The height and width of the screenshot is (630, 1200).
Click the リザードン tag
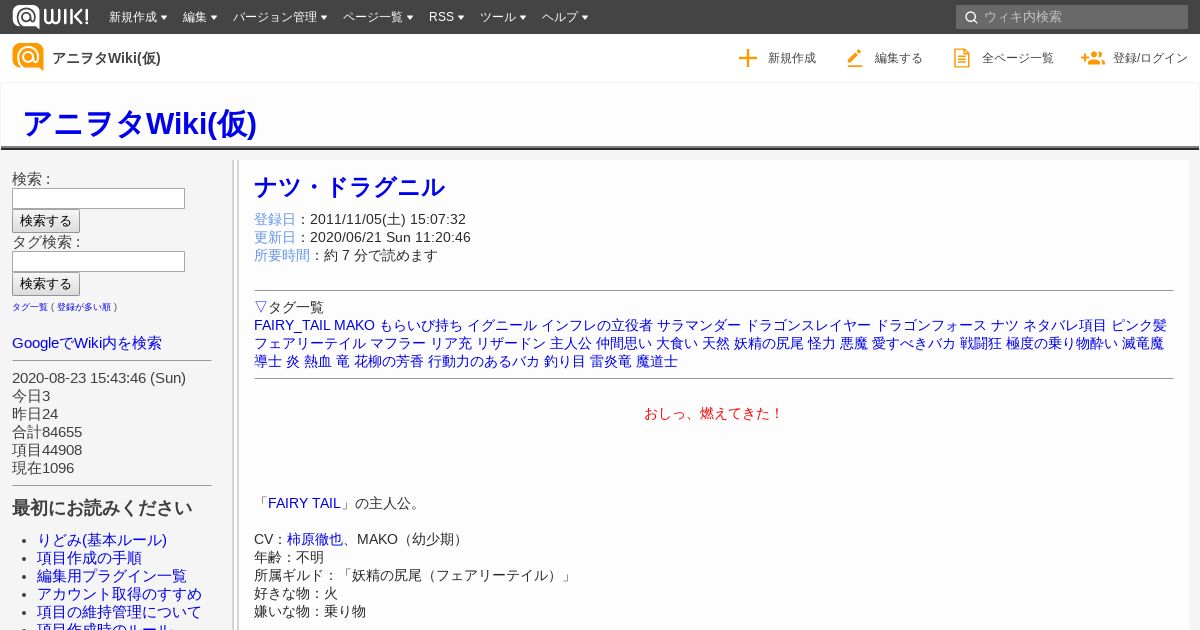pos(511,343)
